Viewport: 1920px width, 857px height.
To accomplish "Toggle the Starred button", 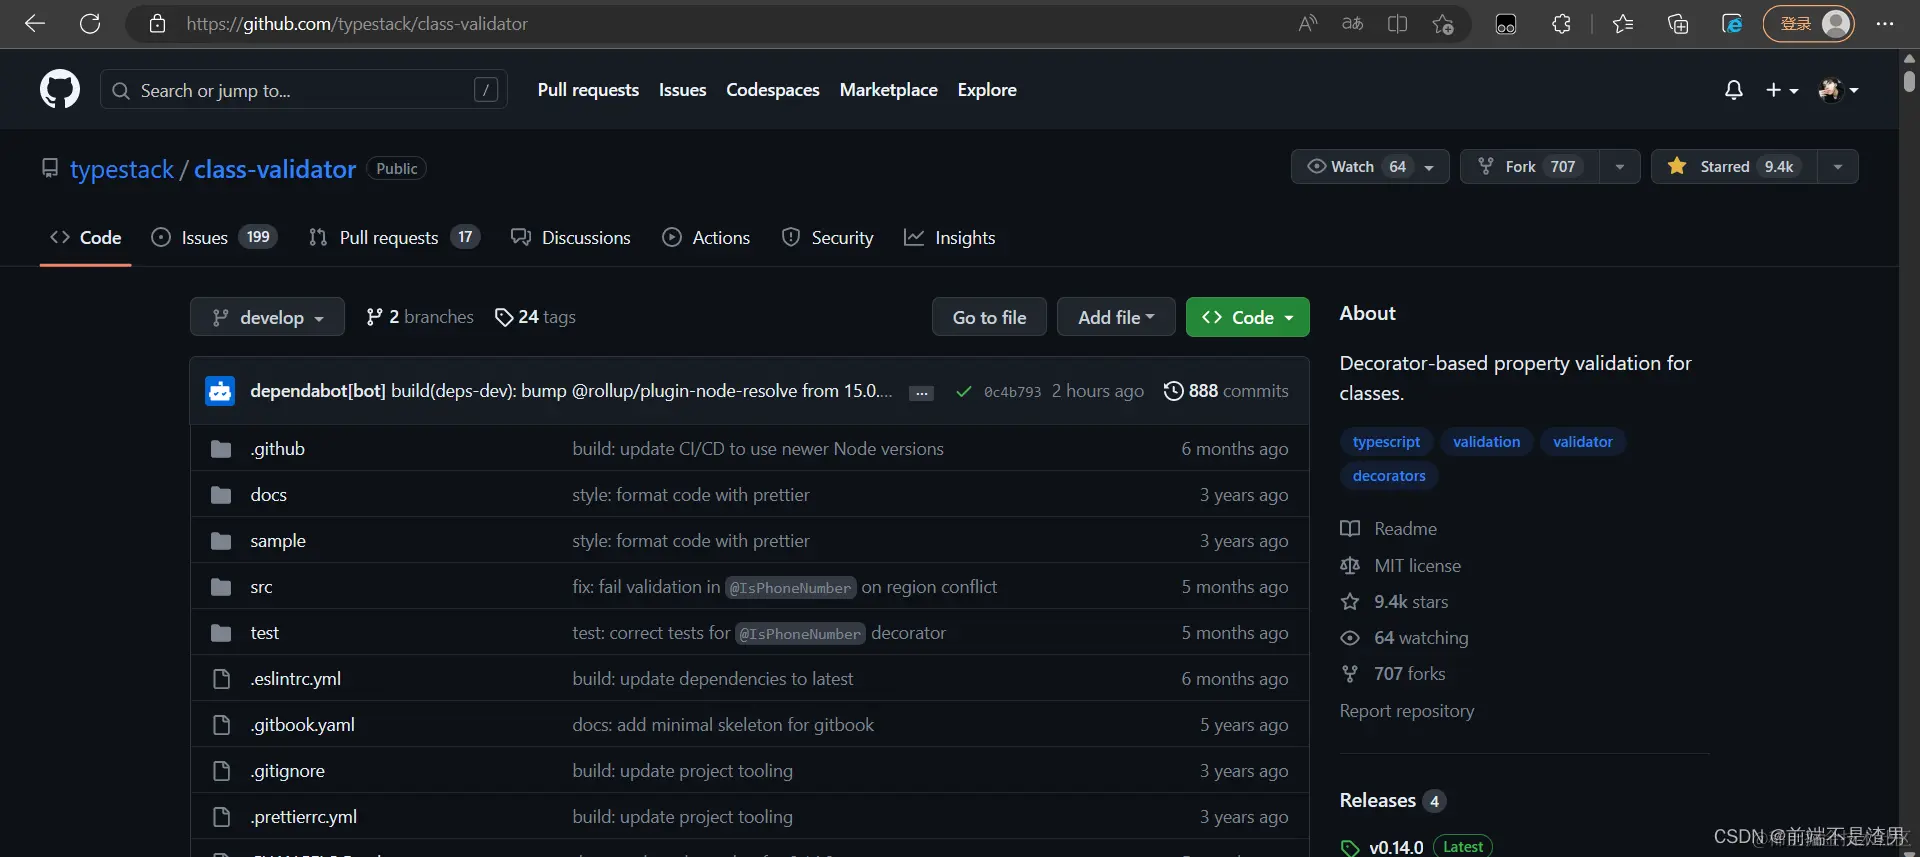I will tap(1734, 167).
